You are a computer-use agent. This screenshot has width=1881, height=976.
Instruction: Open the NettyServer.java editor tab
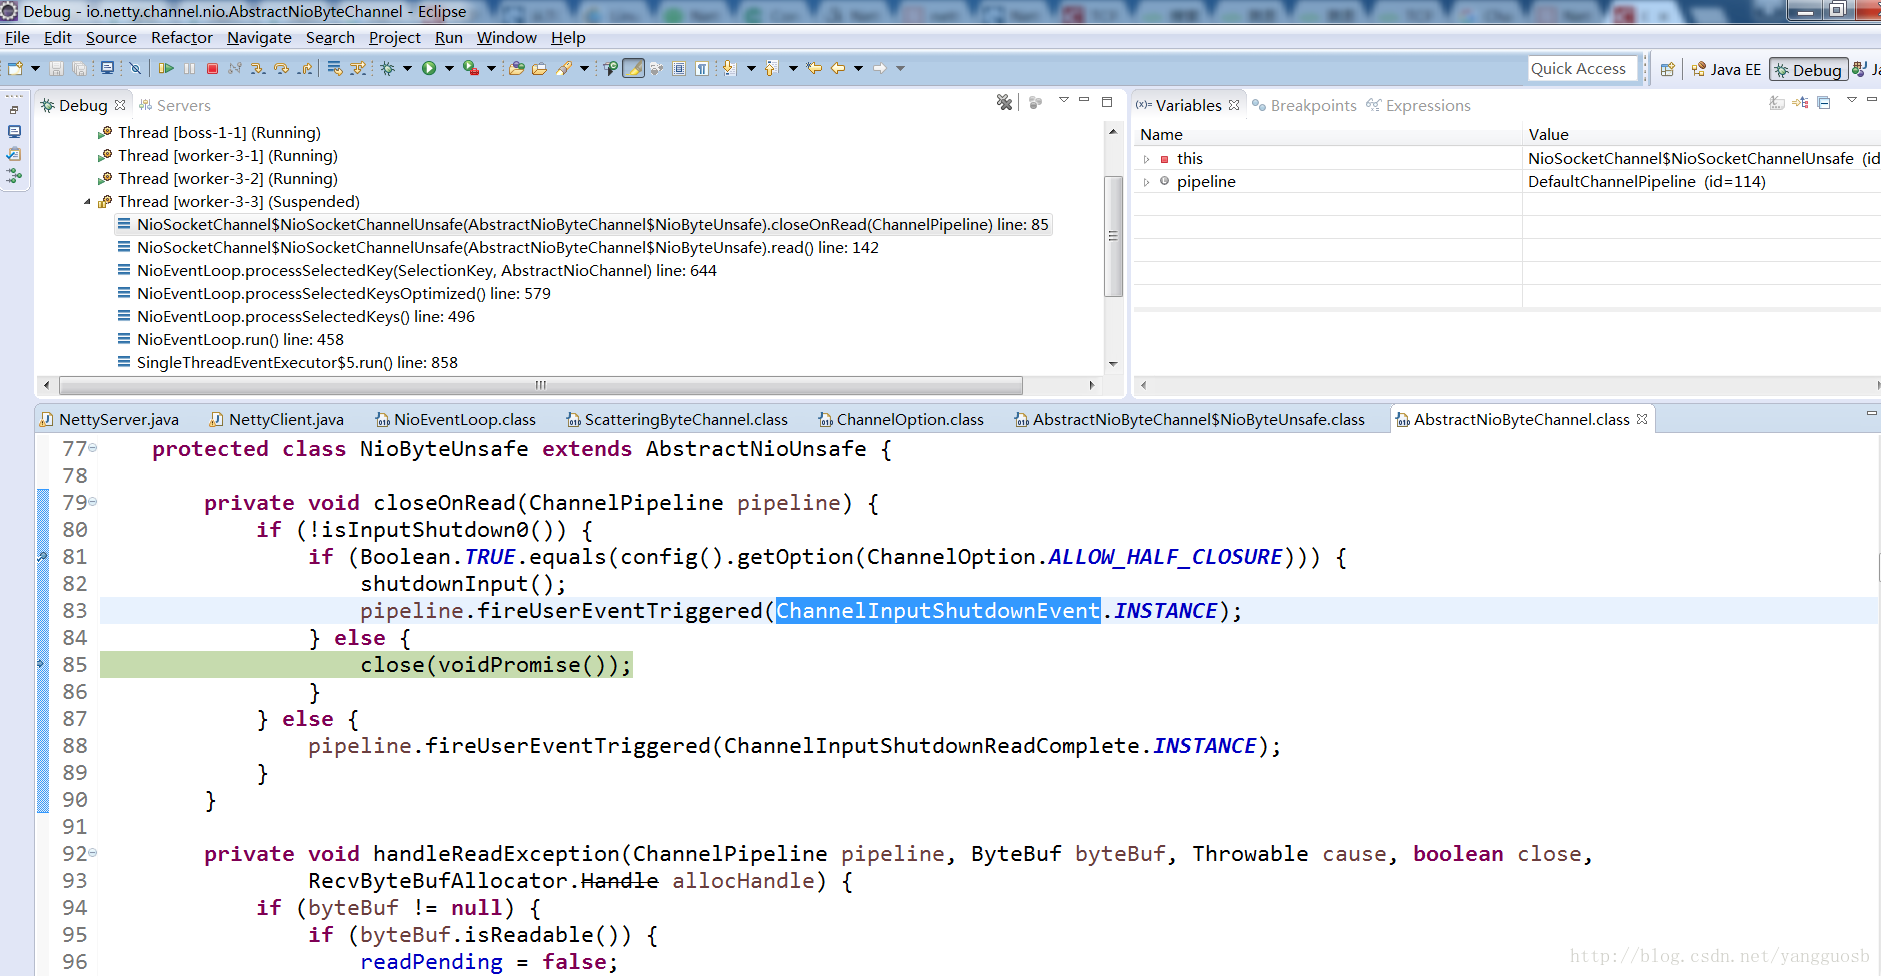coord(109,420)
